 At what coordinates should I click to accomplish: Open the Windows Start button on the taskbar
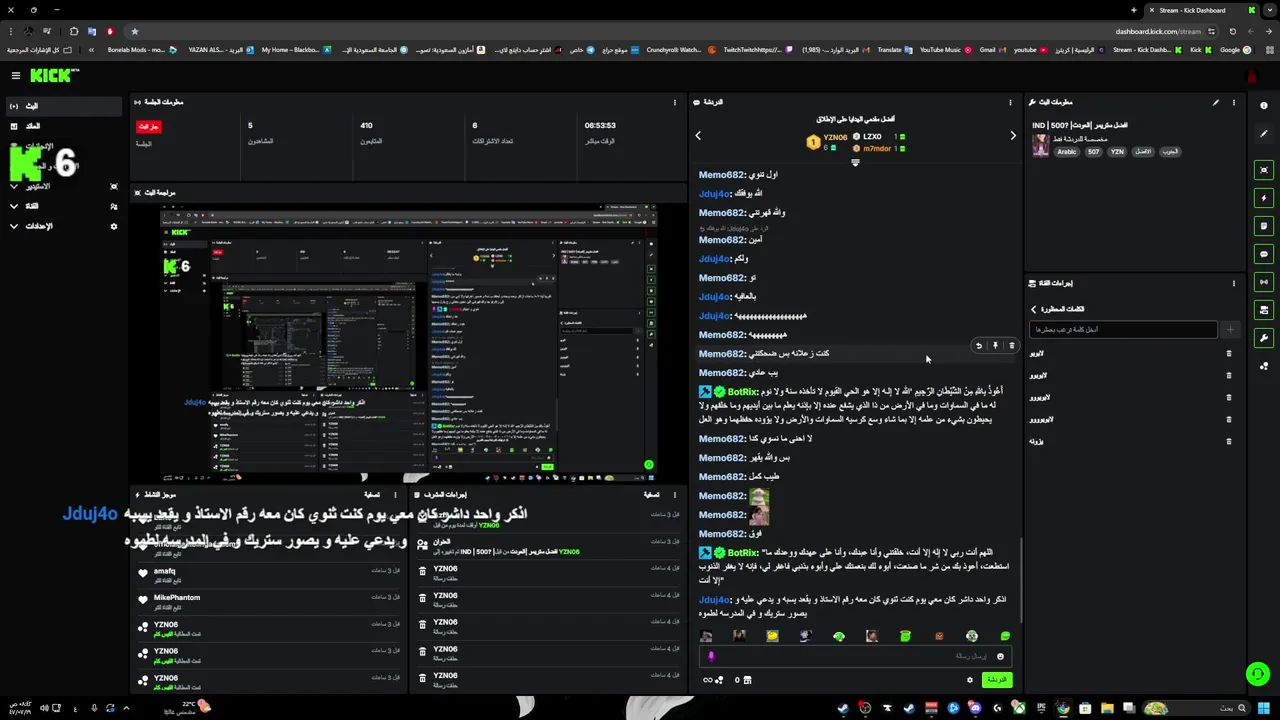click(1265, 709)
